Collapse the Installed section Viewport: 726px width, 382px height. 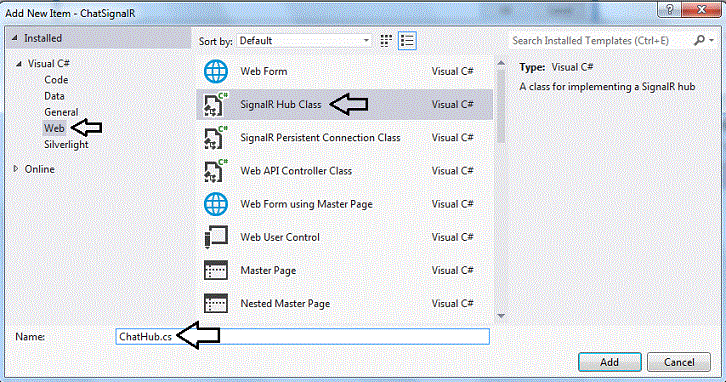pos(14,38)
